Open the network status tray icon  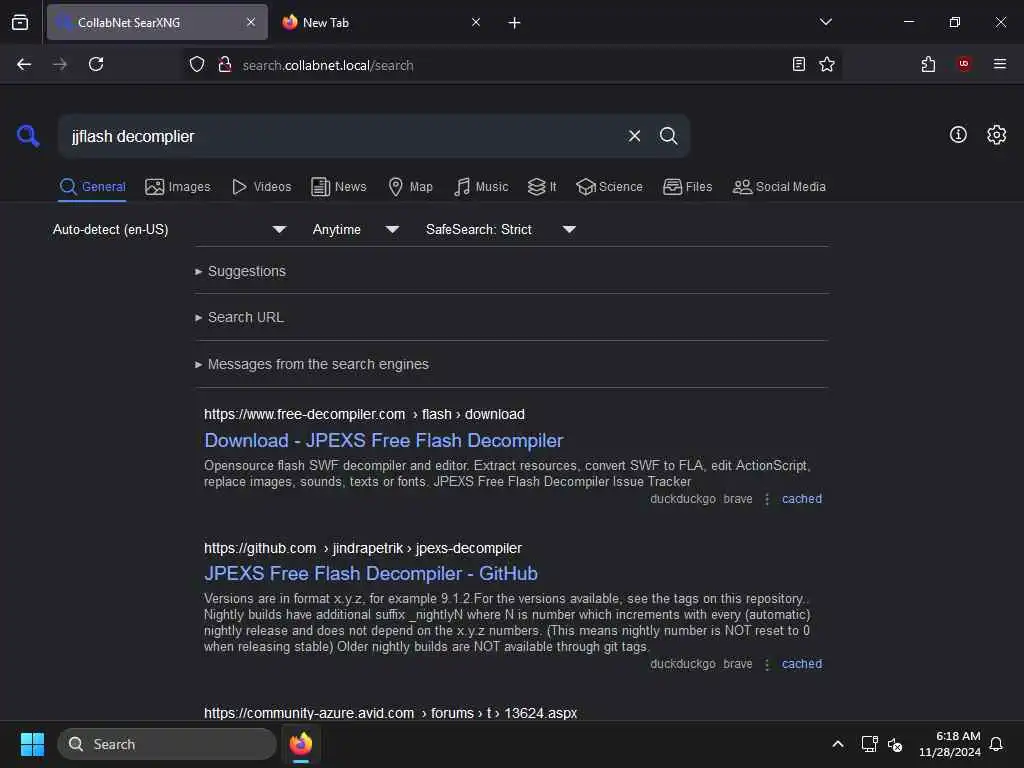pos(869,744)
